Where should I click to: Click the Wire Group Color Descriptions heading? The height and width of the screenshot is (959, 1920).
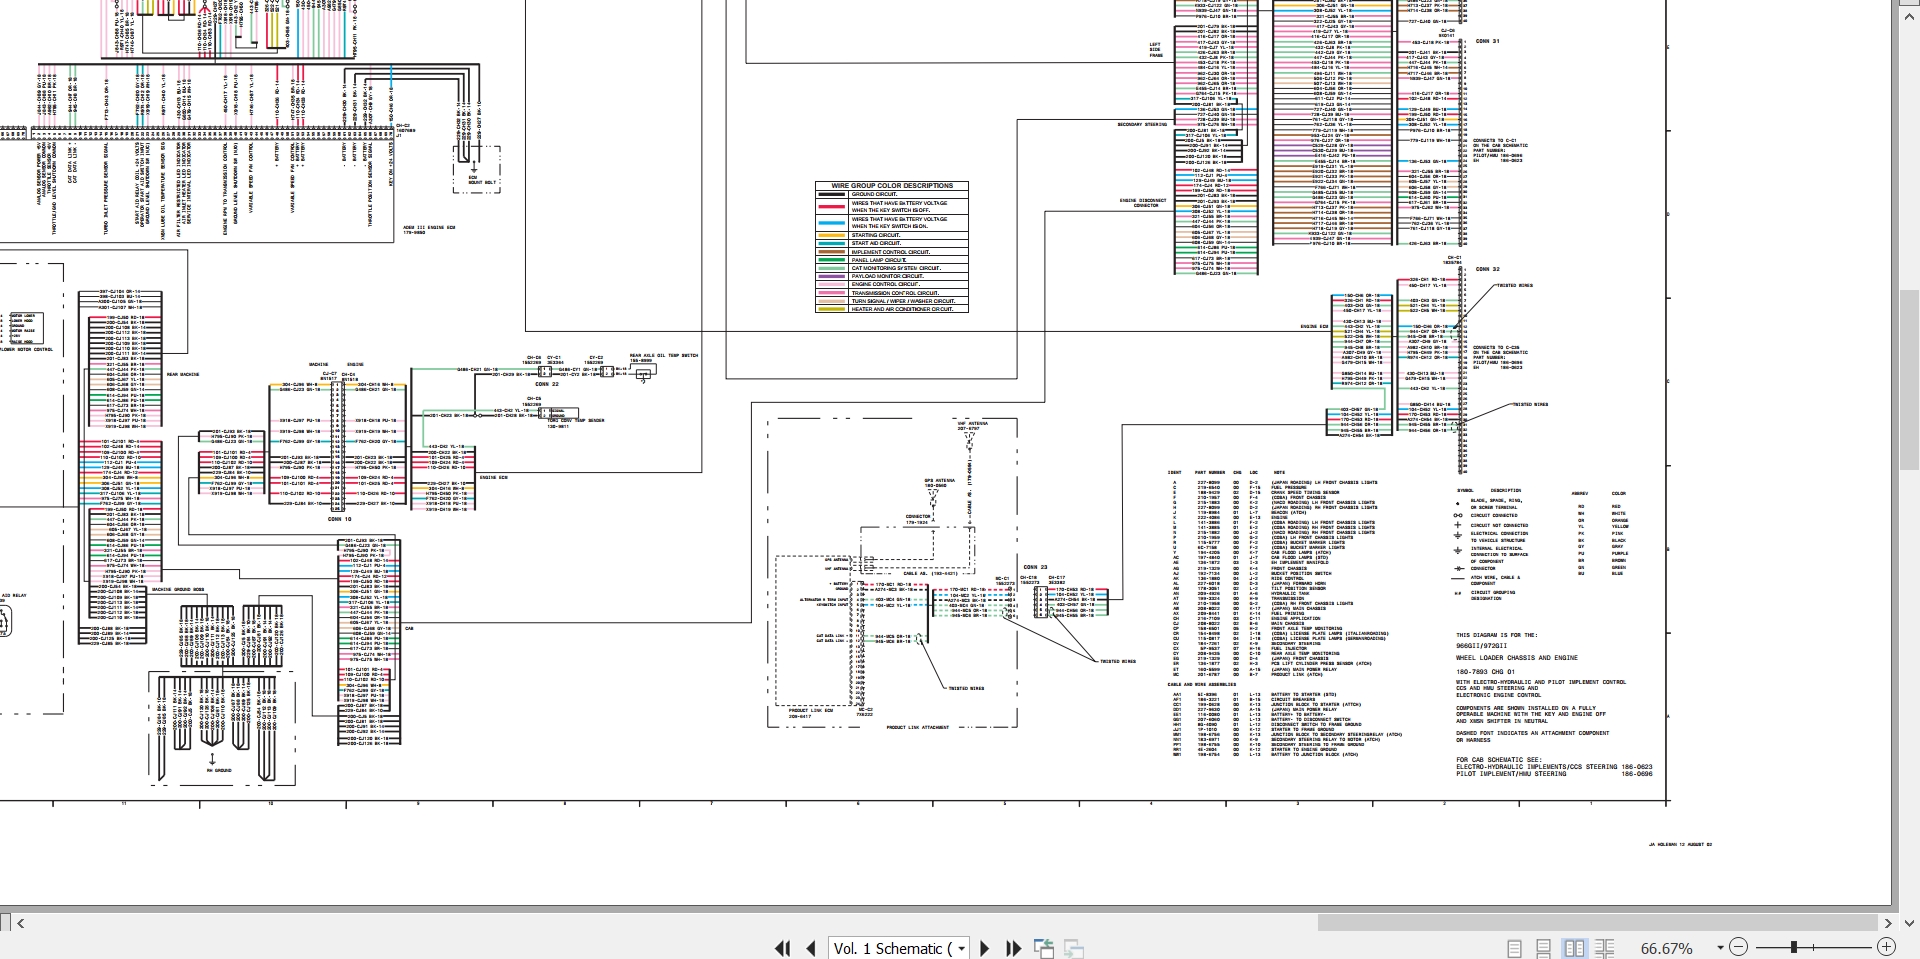(892, 186)
